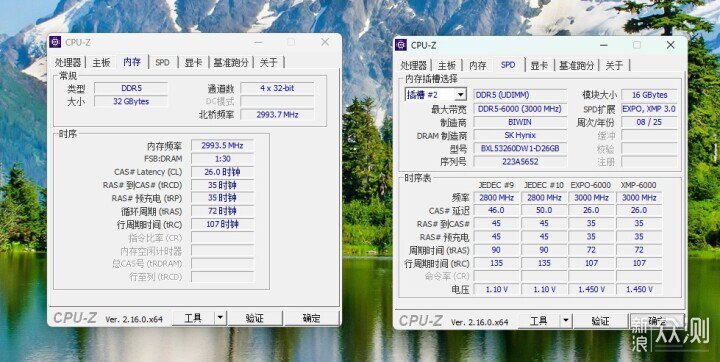Viewport: 720px width, 362px height.
Task: Click the 32 GBytes size value
Action: tap(131, 102)
